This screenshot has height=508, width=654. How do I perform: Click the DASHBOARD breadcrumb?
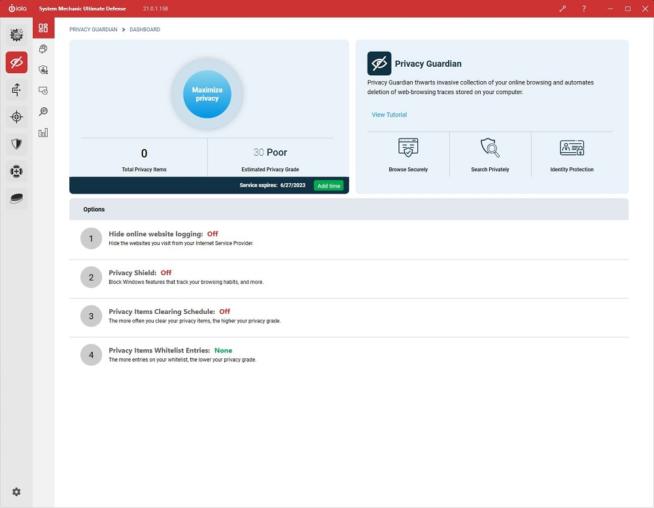[145, 30]
